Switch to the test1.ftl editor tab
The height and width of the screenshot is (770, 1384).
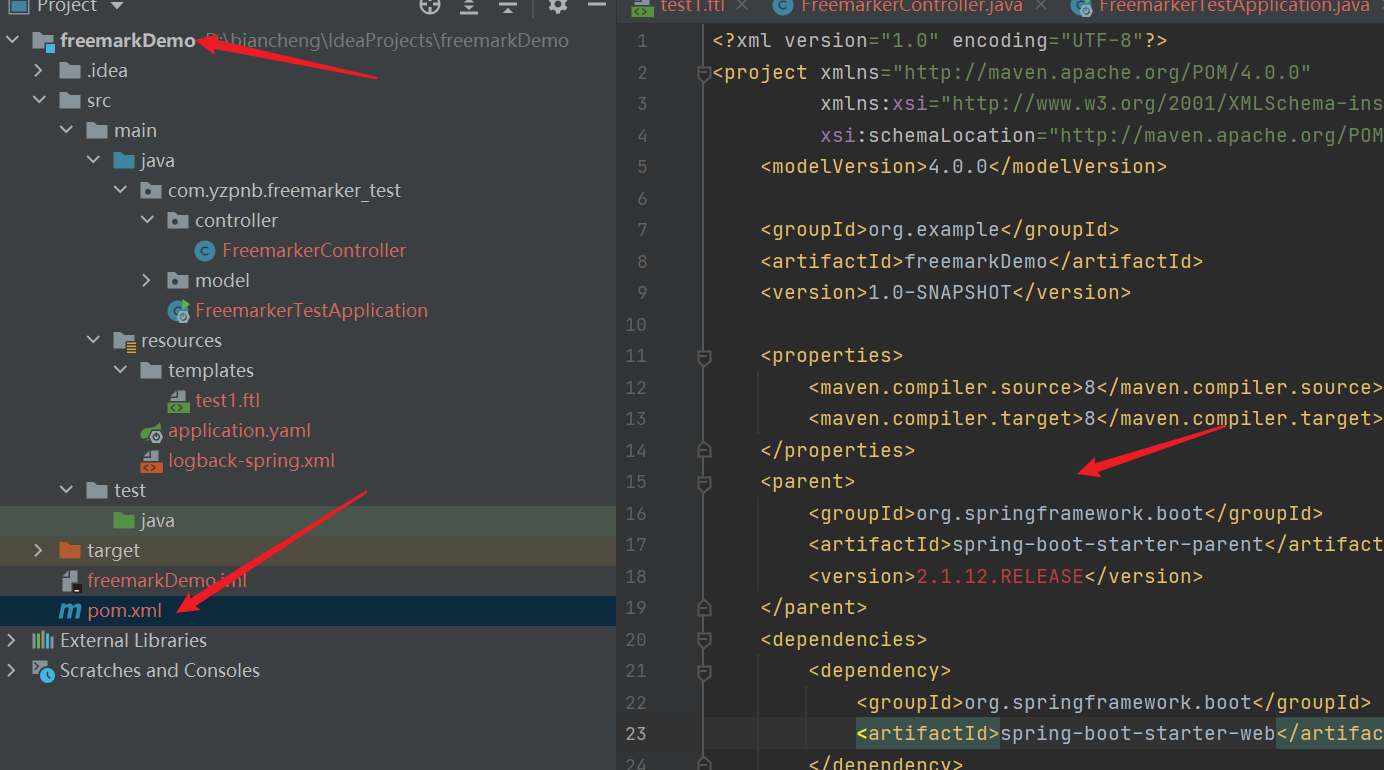pos(691,6)
